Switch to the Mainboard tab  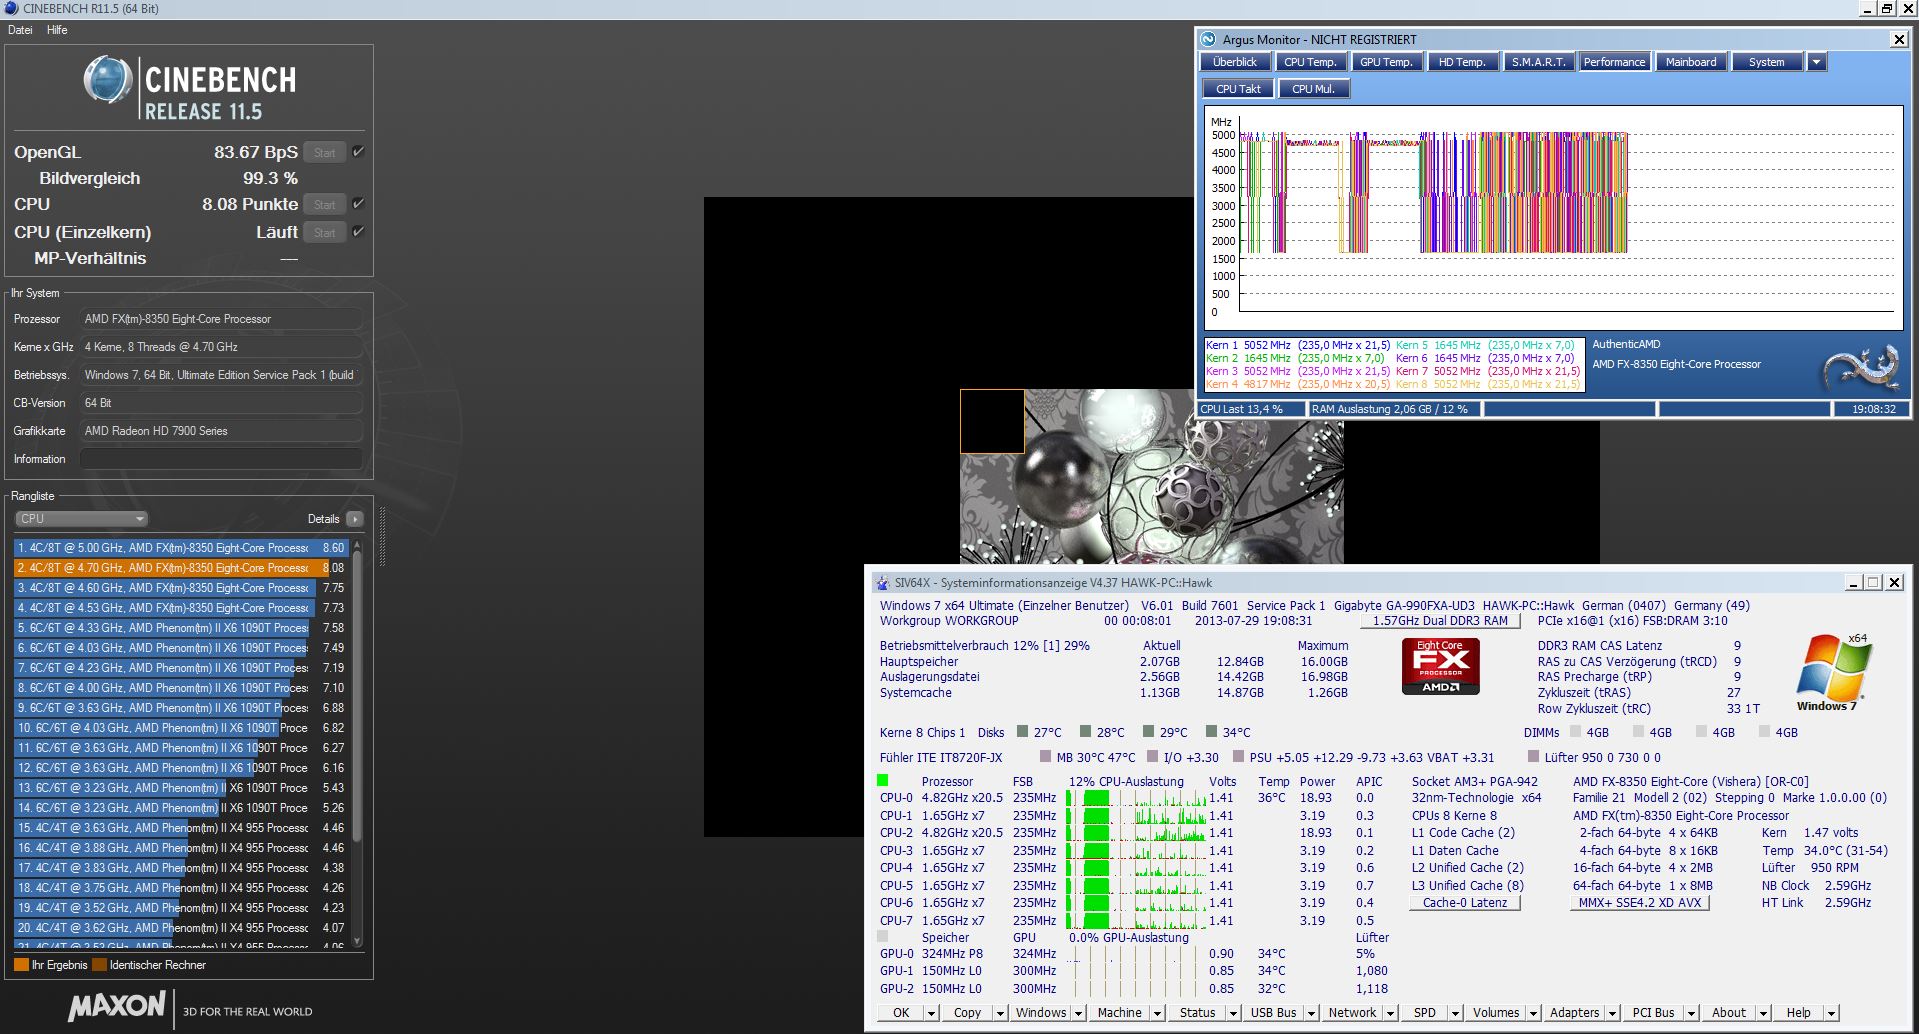1690,62
